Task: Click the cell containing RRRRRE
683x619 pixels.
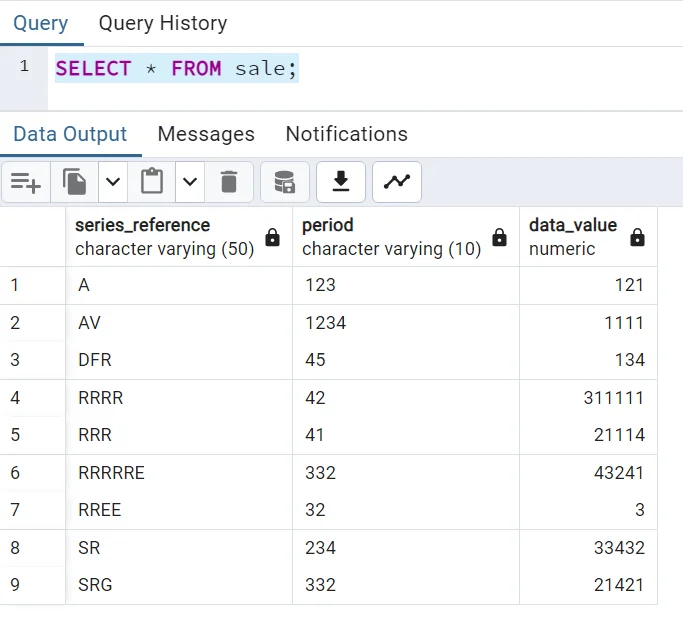Action: pos(111,473)
